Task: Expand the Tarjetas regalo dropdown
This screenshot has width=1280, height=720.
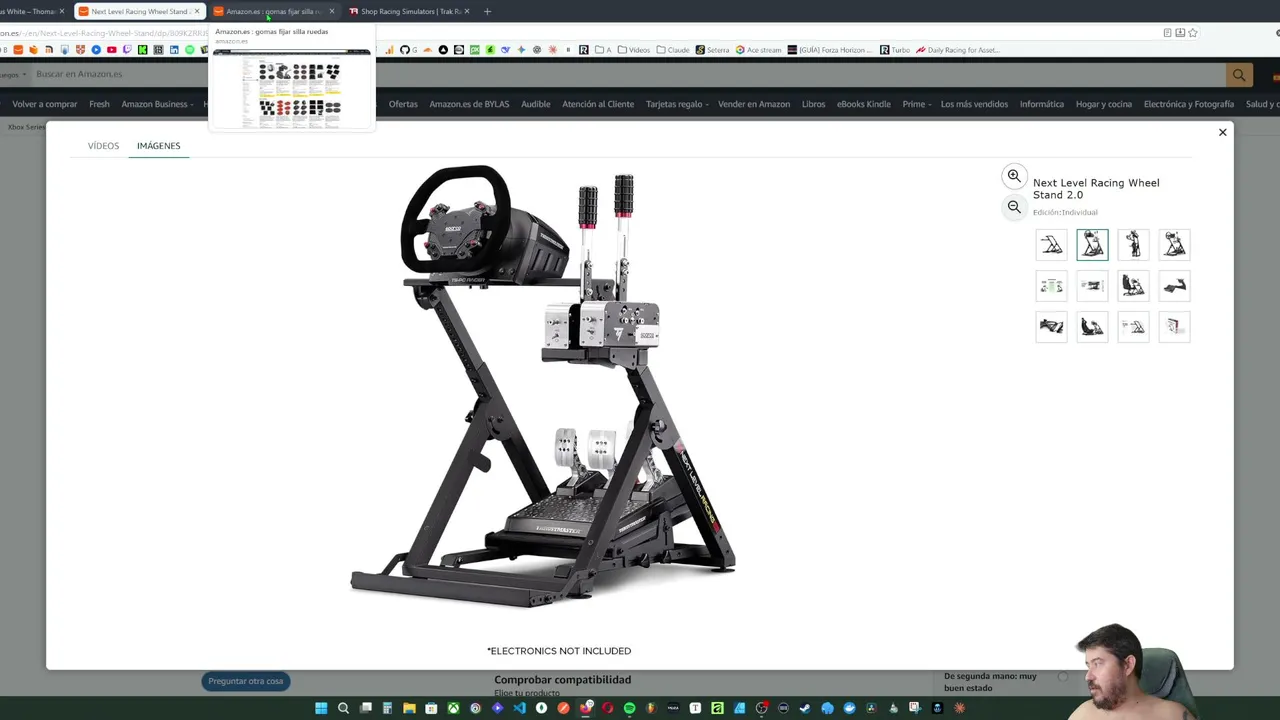Action: coord(677,104)
